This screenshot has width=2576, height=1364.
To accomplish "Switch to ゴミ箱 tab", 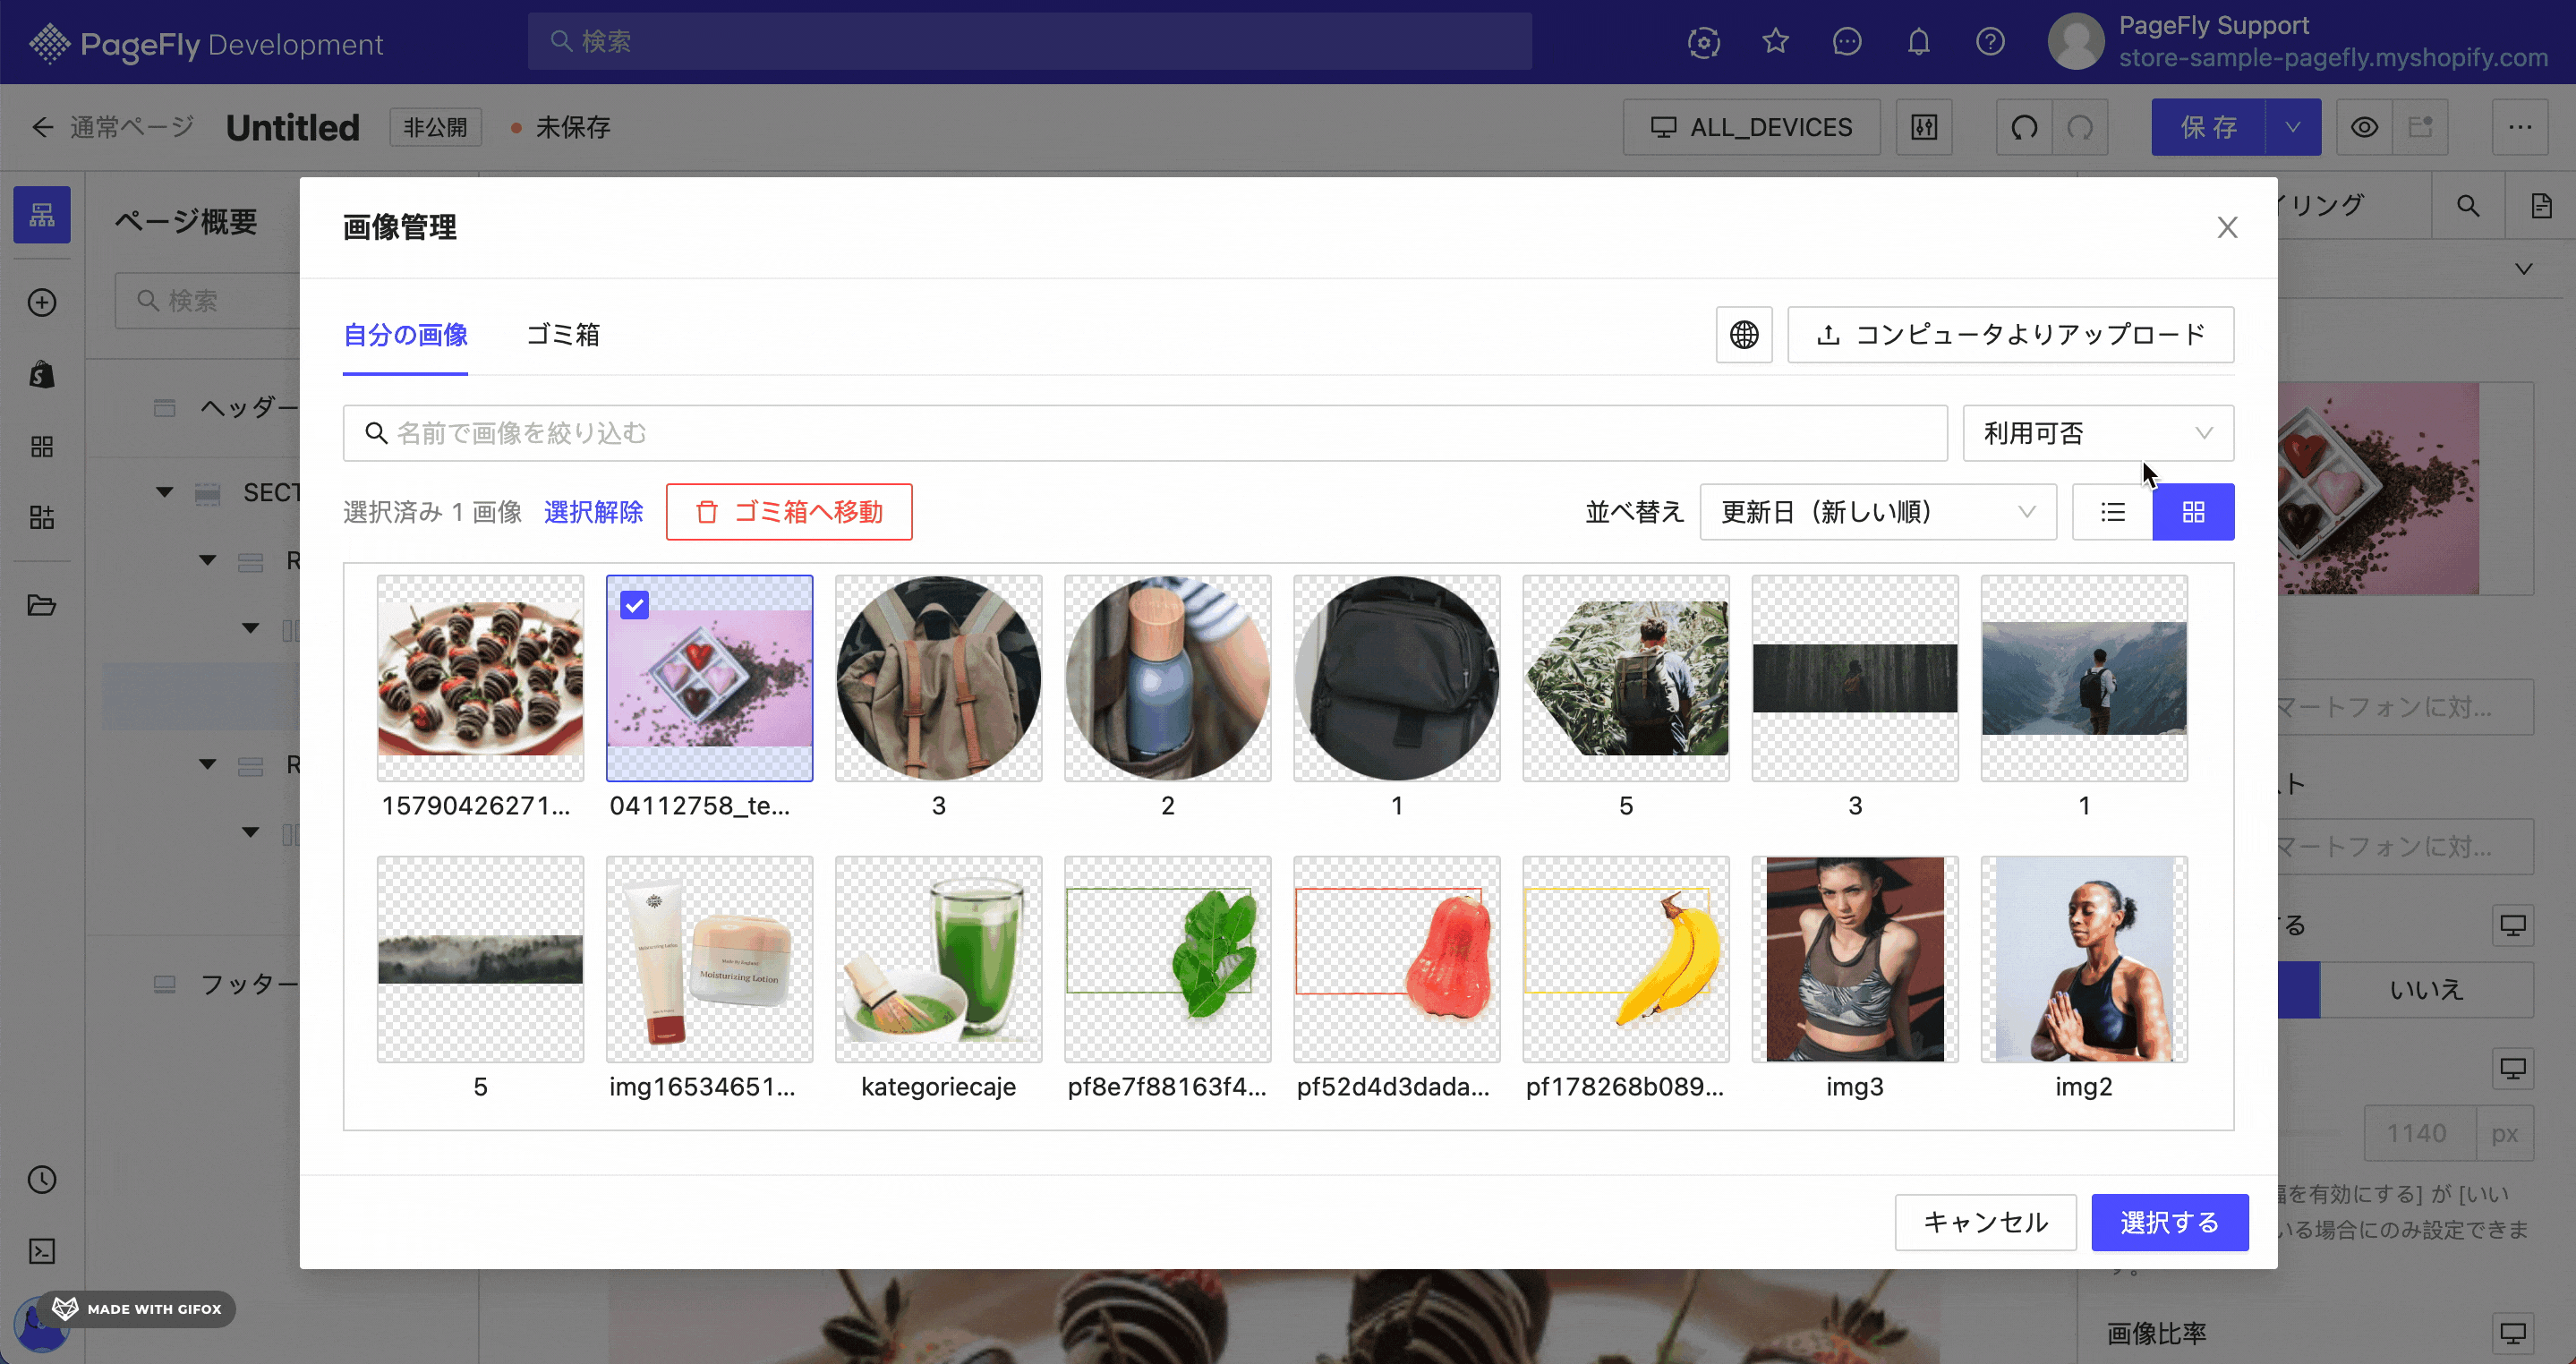I will coord(563,335).
